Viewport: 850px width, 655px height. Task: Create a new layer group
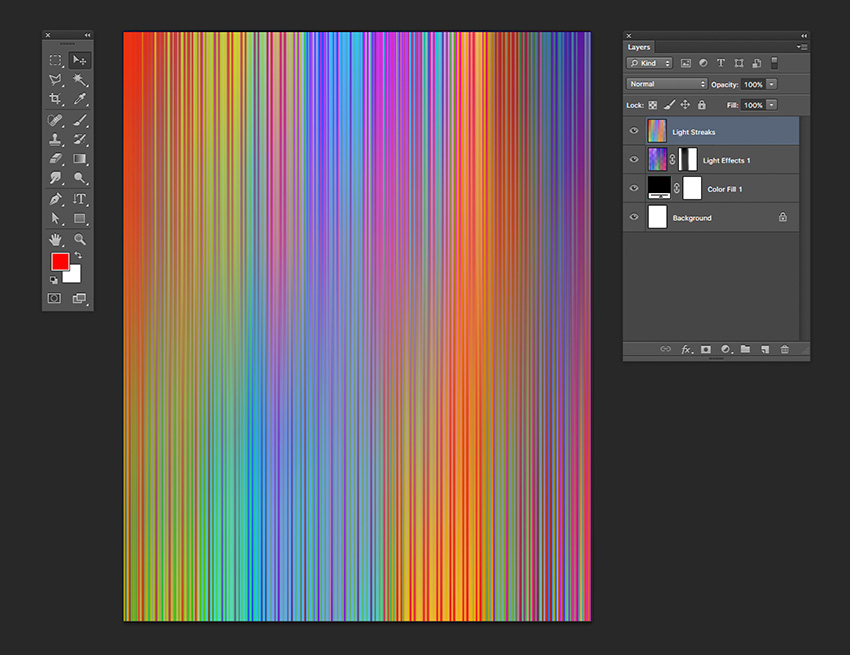point(745,349)
